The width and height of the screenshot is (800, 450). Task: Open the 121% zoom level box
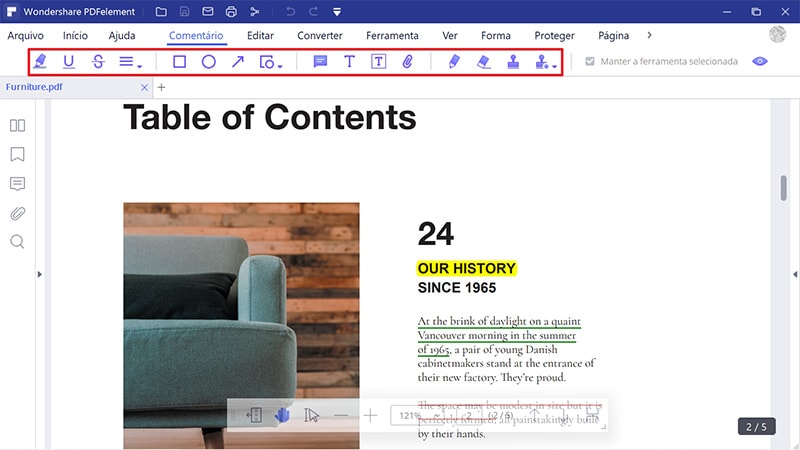click(x=417, y=415)
